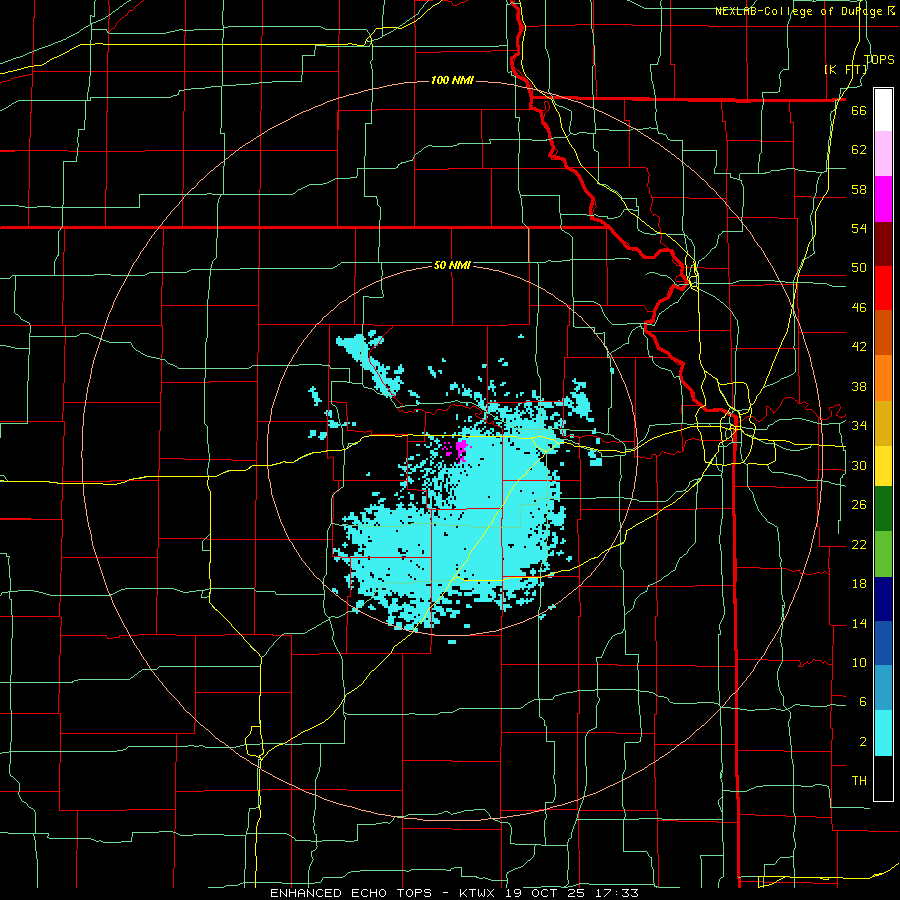Click the yellow 34 kft legend swatch

tap(883, 465)
